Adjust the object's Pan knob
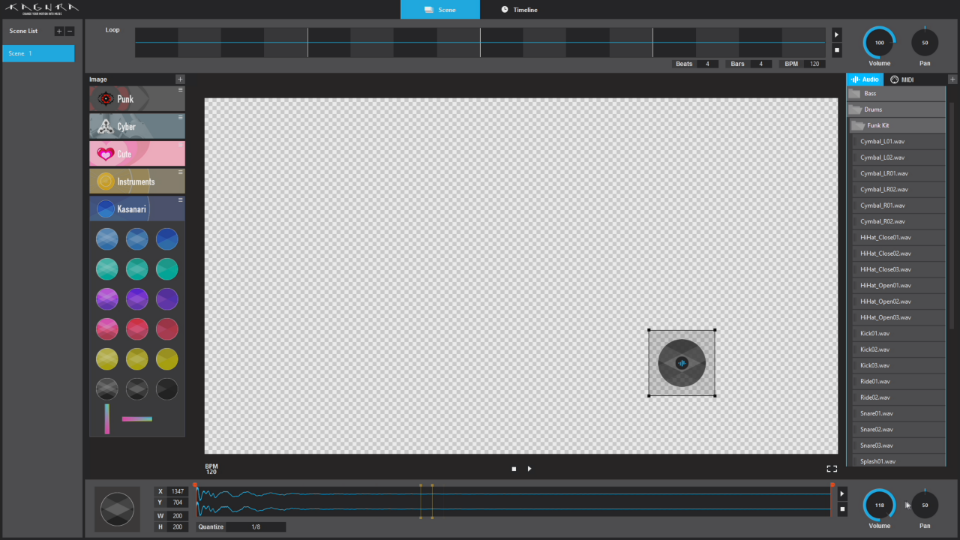Image resolution: width=960 pixels, height=540 pixels. click(x=924, y=505)
